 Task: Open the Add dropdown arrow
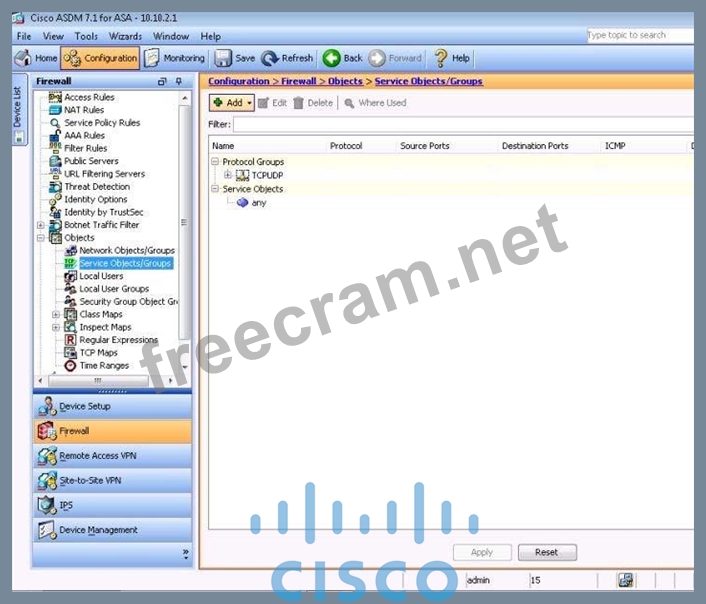pos(249,103)
